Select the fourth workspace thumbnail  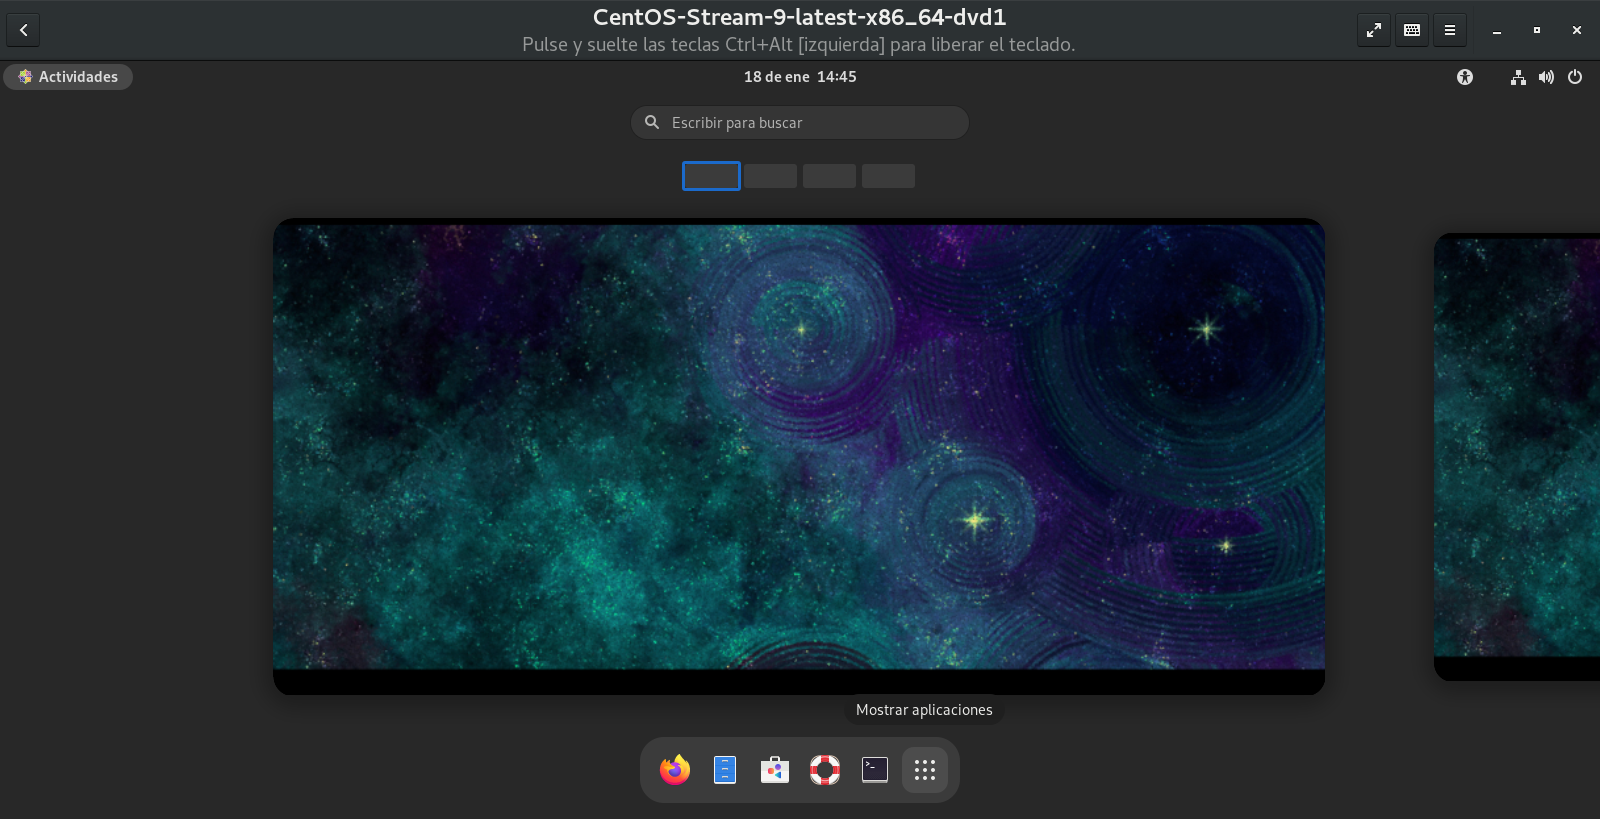[x=888, y=176]
